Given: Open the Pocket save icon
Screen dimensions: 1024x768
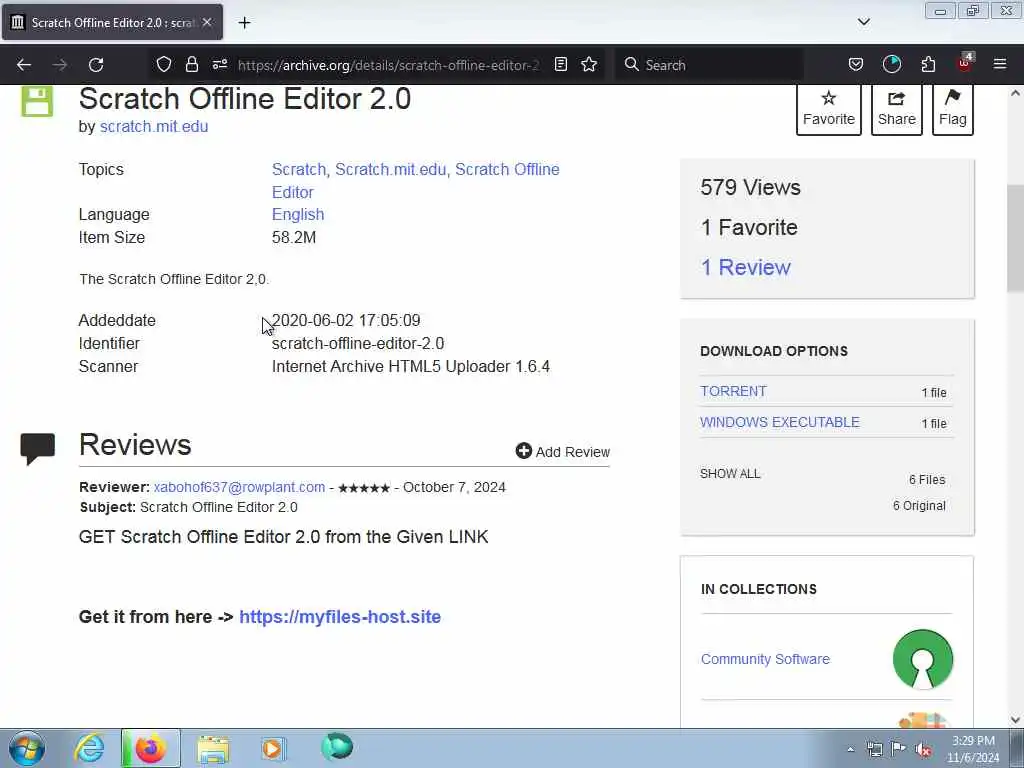Looking at the screenshot, I should 856,64.
